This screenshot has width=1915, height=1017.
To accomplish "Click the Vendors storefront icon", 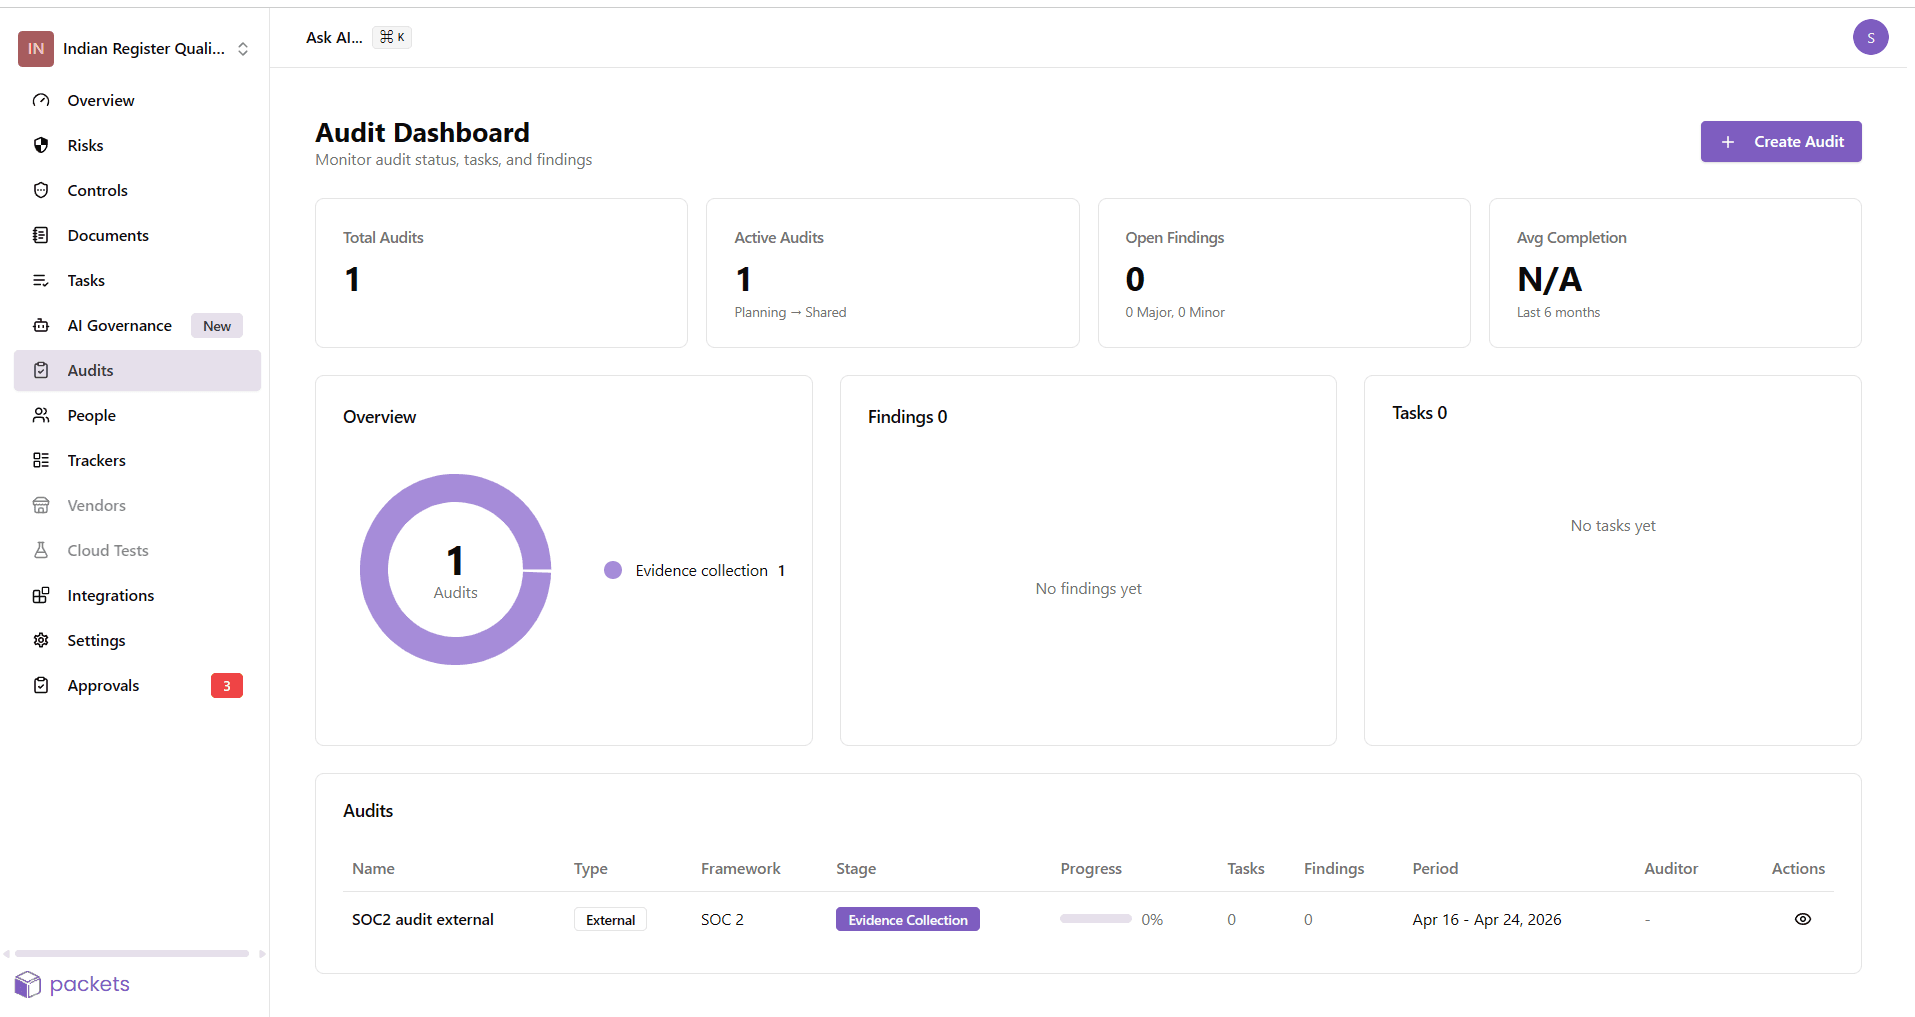I will 41,505.
